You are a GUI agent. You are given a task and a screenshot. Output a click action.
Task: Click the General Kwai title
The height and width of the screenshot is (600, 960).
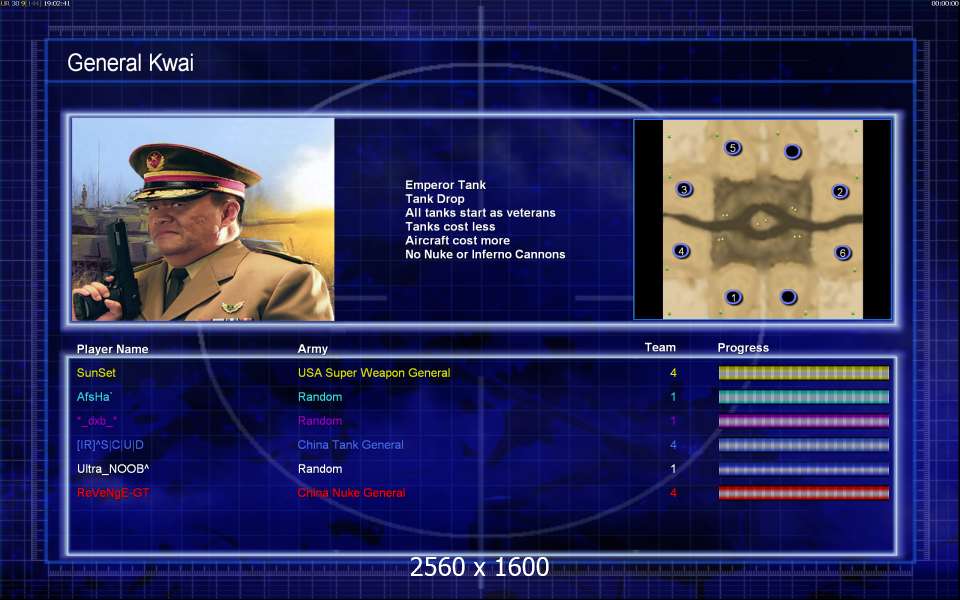coord(130,62)
